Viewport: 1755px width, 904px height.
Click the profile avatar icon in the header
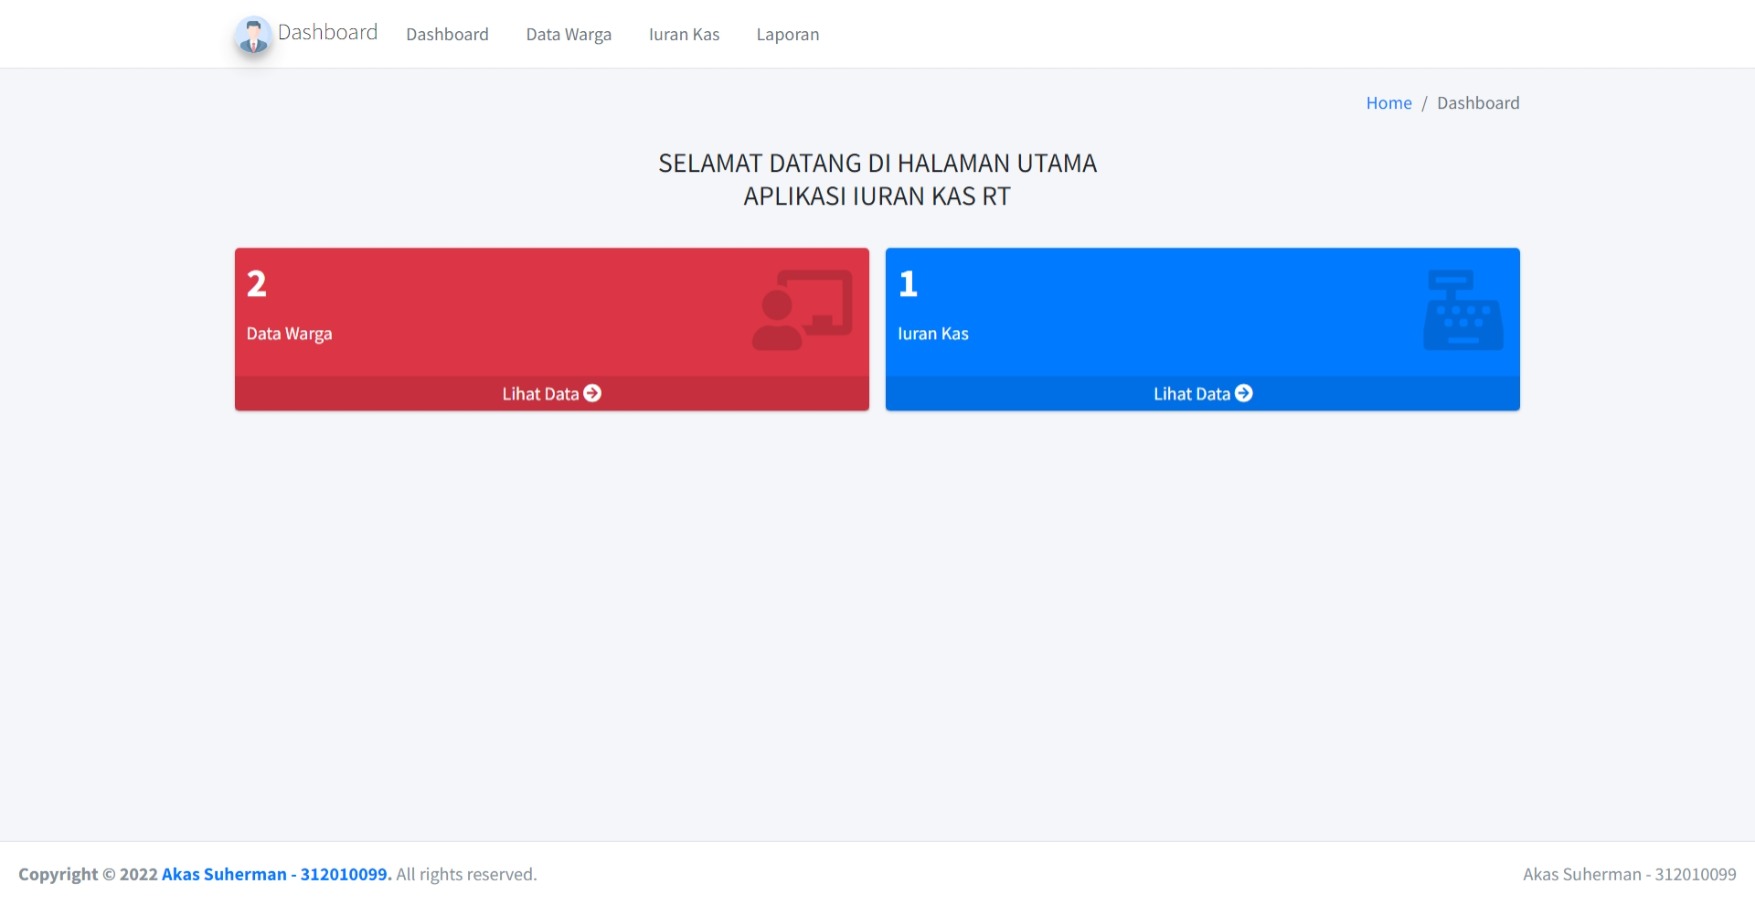[253, 33]
